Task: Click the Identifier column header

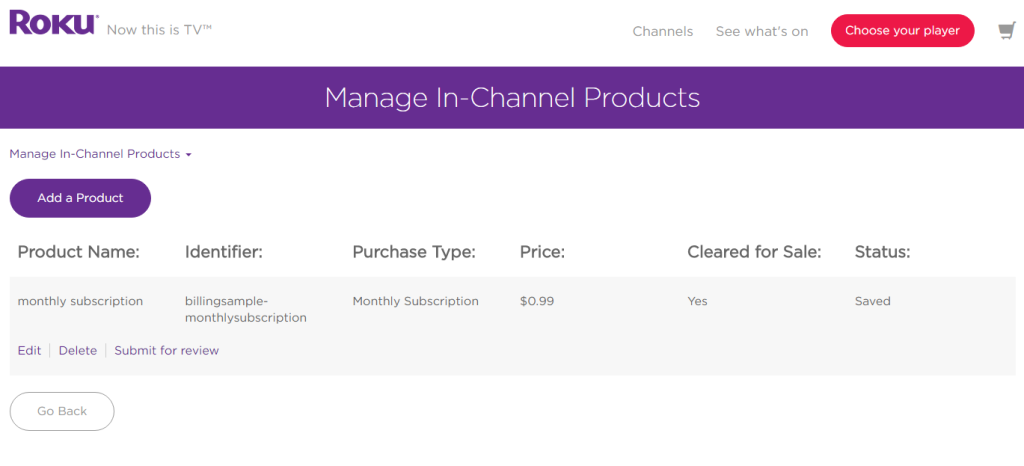Action: click(223, 252)
